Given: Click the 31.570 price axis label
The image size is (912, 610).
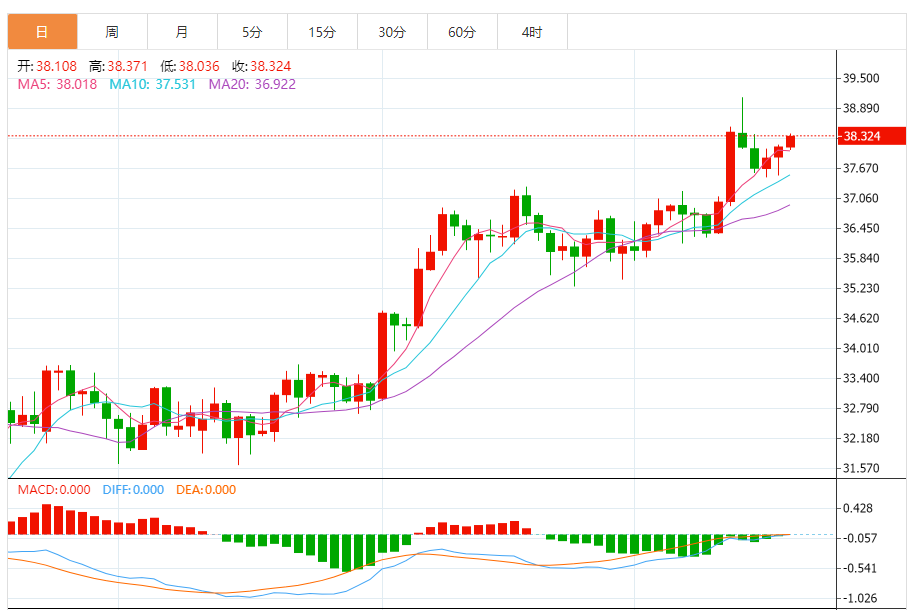Looking at the screenshot, I should pos(861,468).
